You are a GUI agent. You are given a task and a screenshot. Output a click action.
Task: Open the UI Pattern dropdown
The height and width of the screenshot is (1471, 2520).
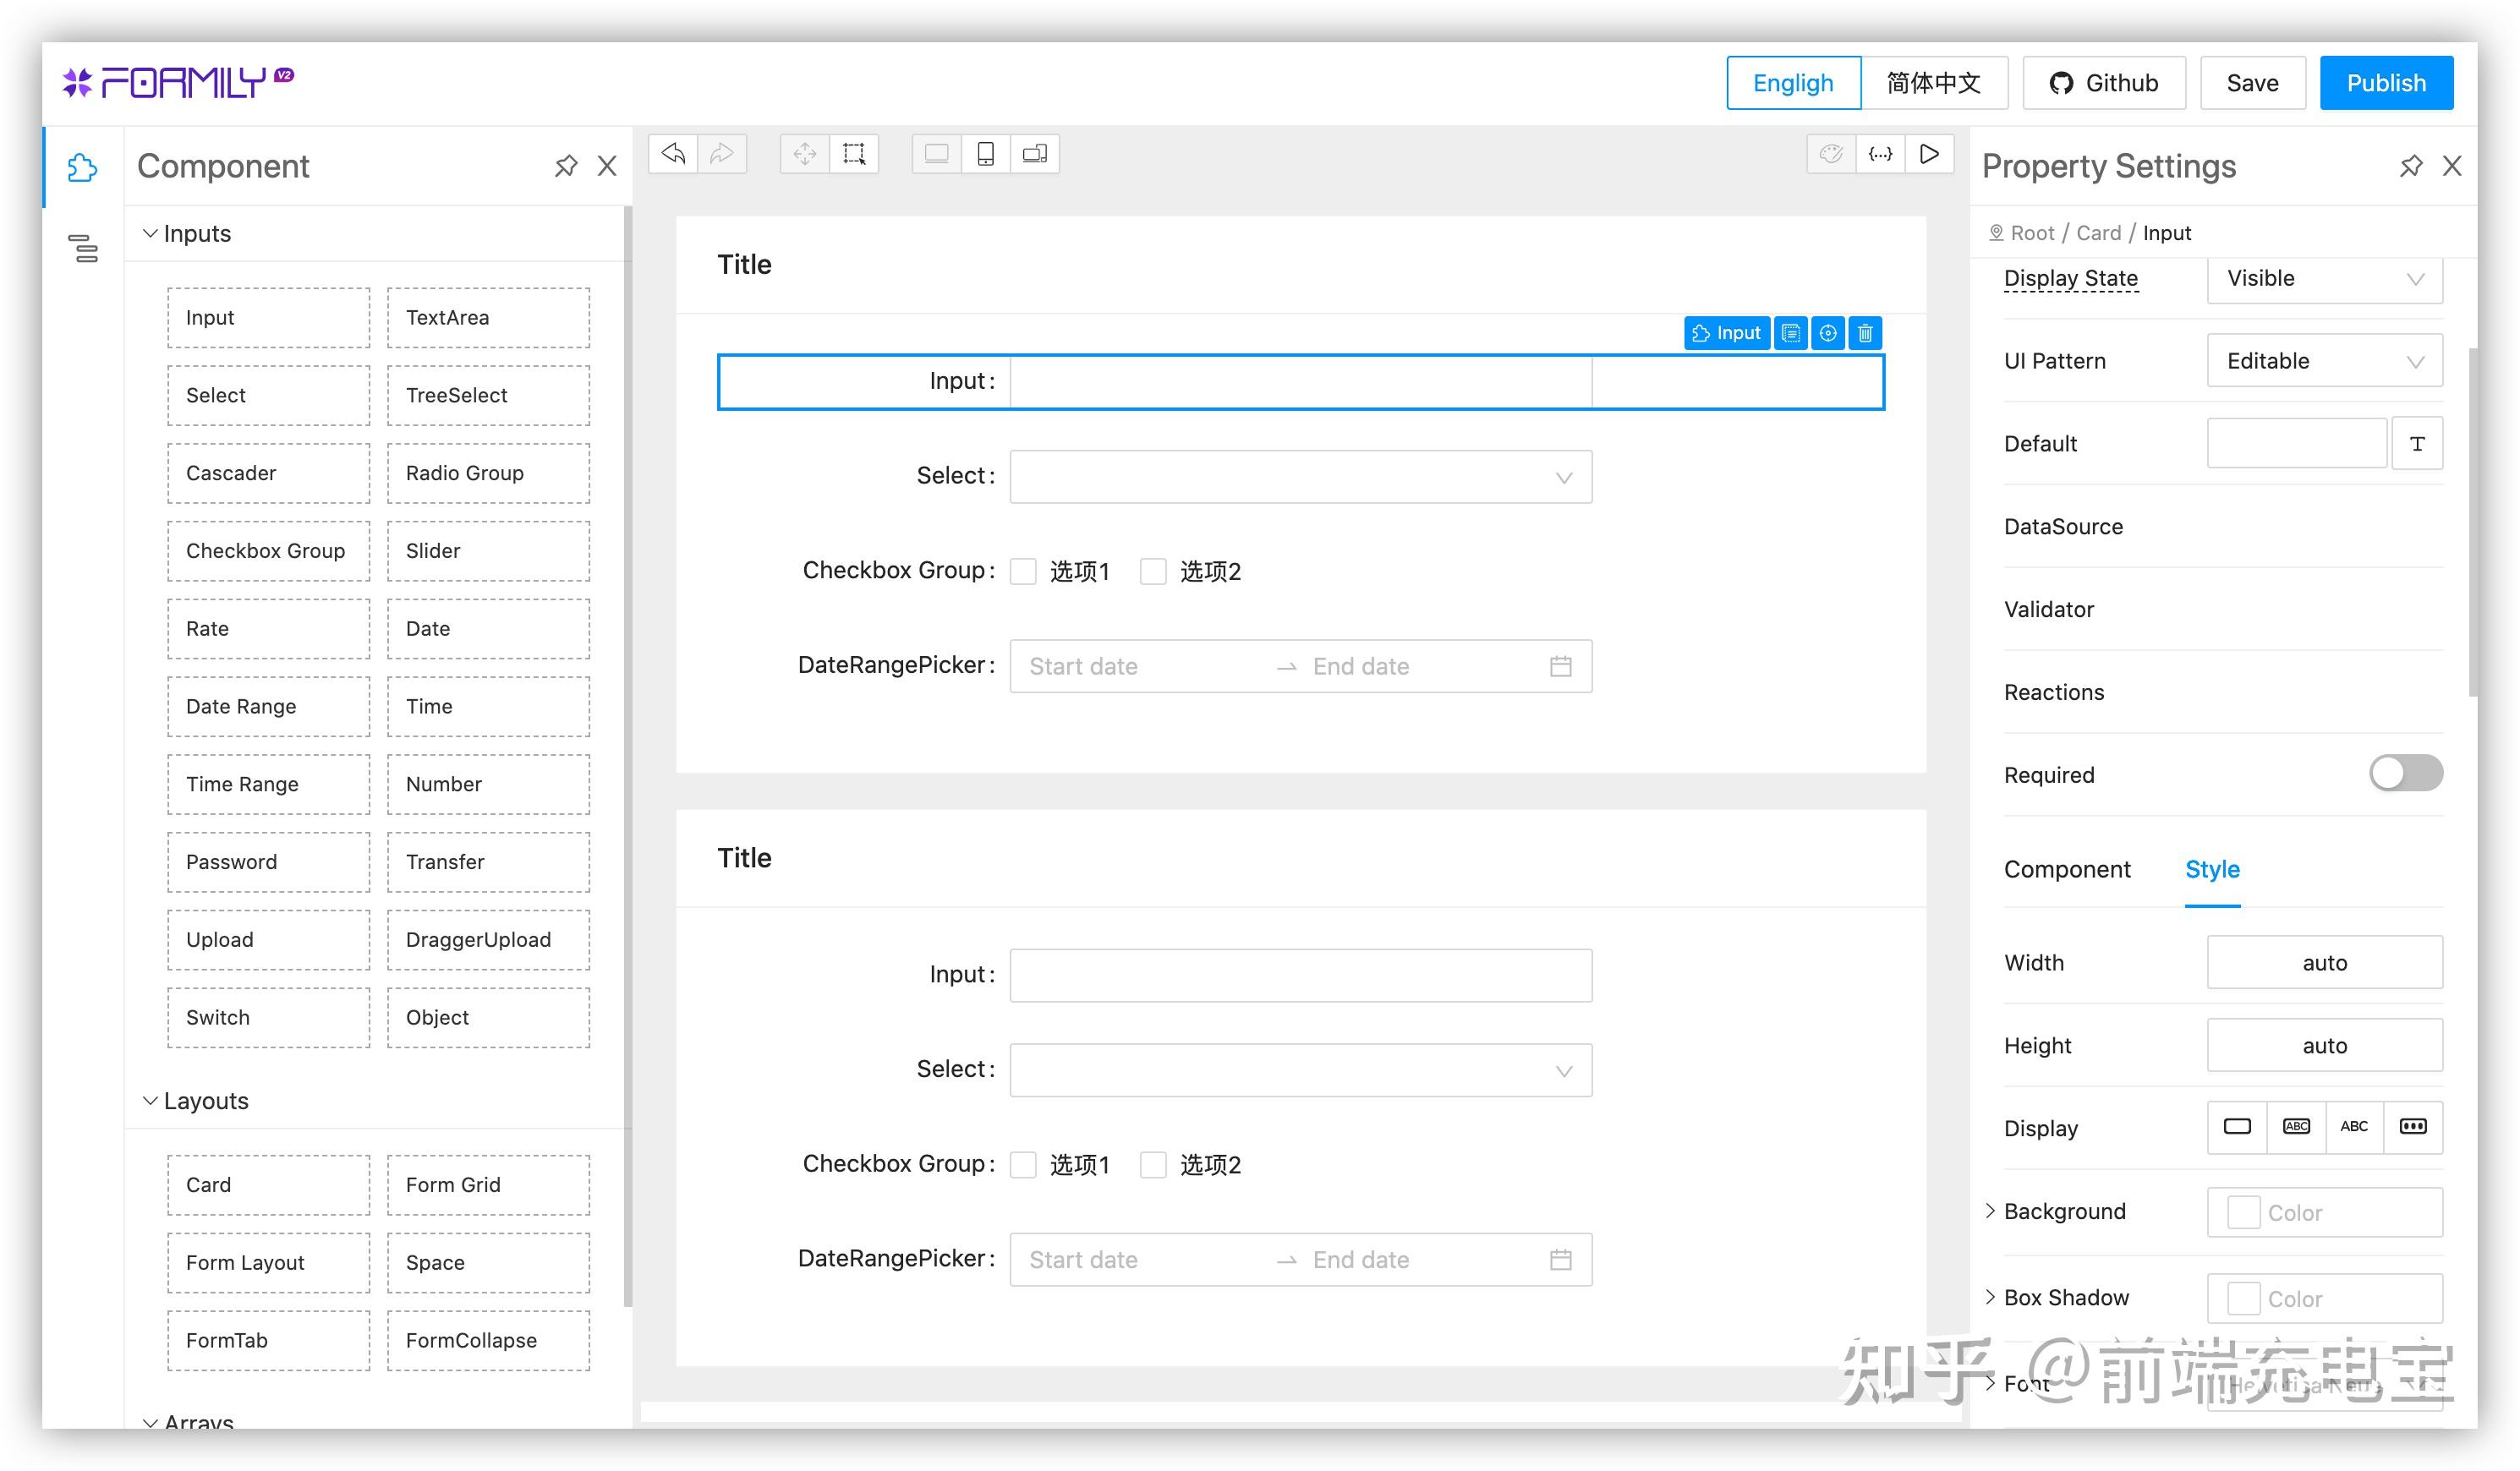[x=2324, y=361]
